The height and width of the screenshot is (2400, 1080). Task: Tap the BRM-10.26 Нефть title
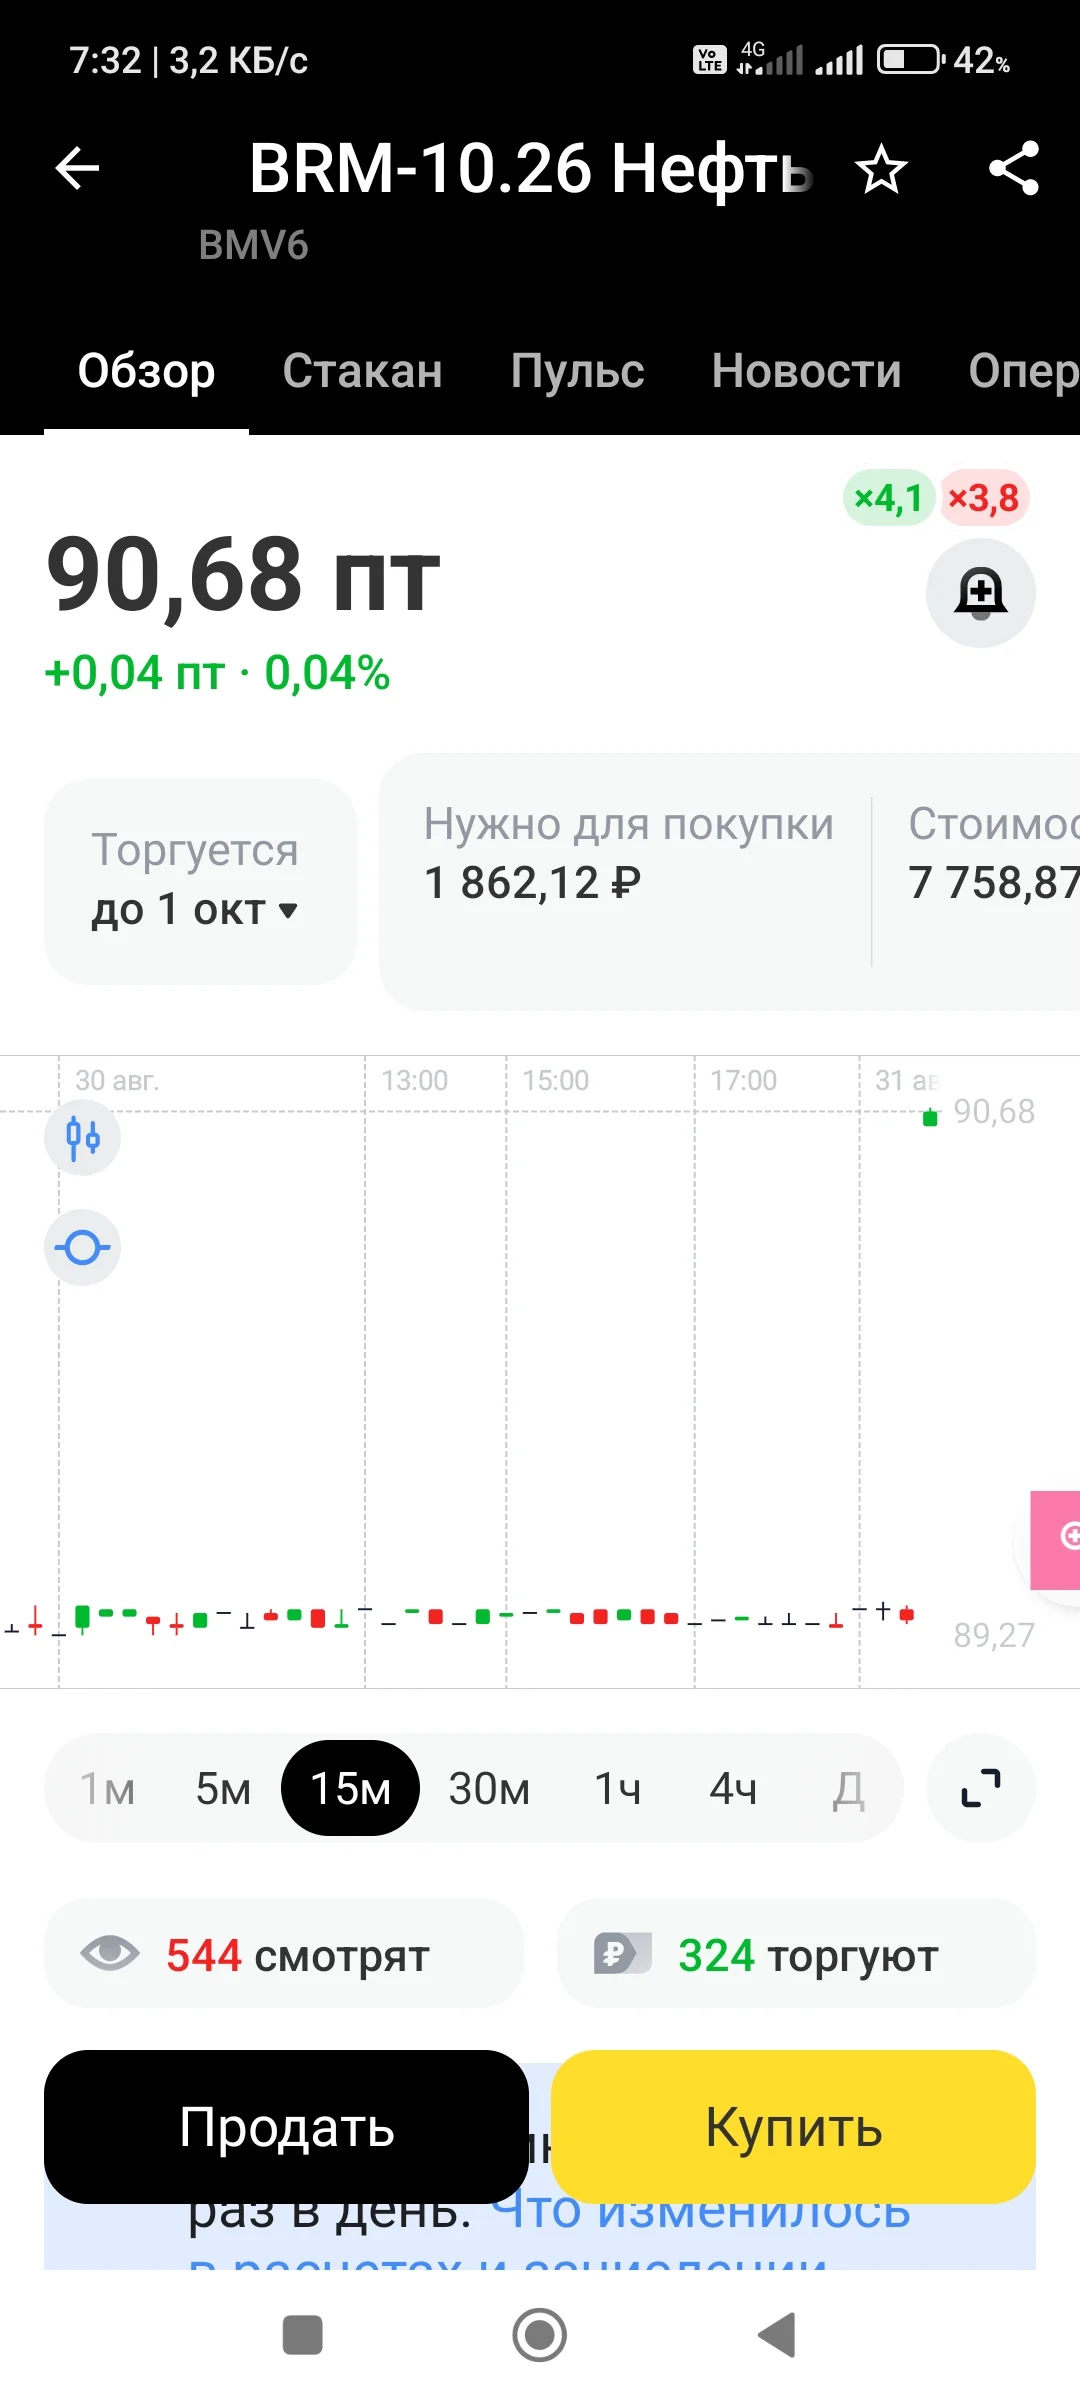point(530,168)
